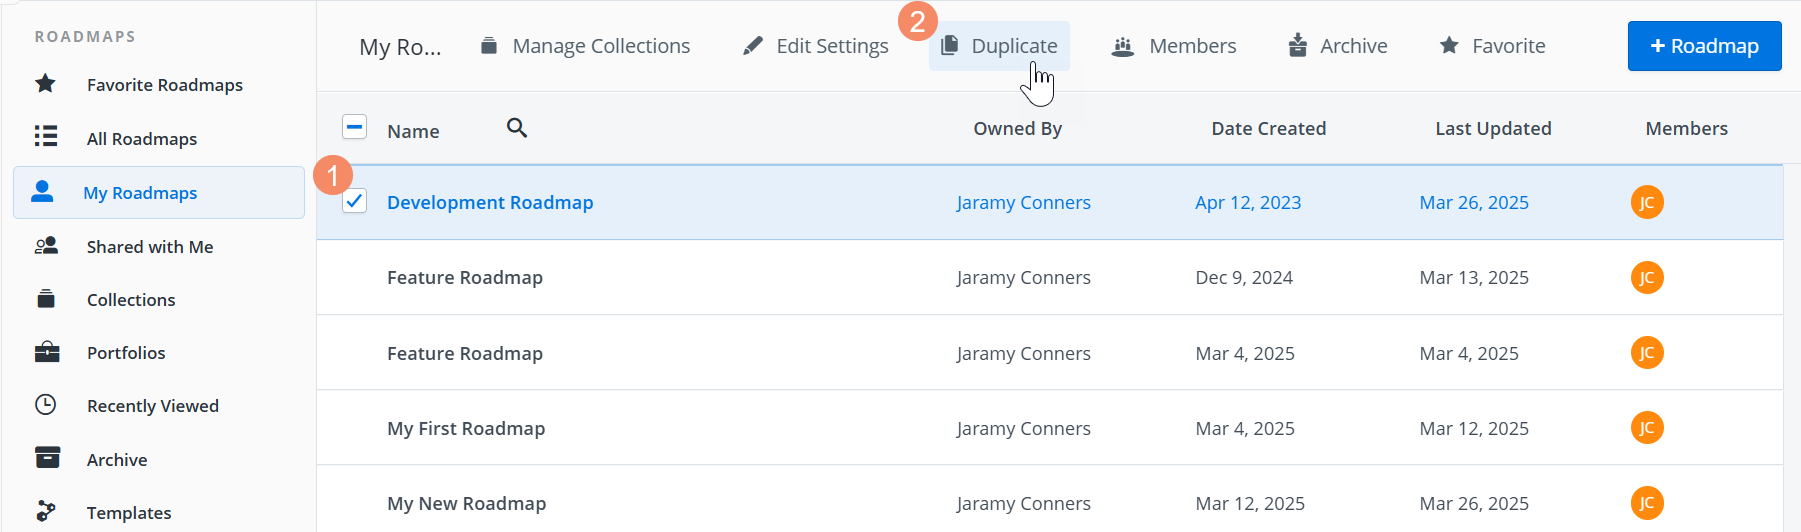This screenshot has width=1801, height=532.
Task: Open Shared with Me people icon
Action: pos(45,246)
